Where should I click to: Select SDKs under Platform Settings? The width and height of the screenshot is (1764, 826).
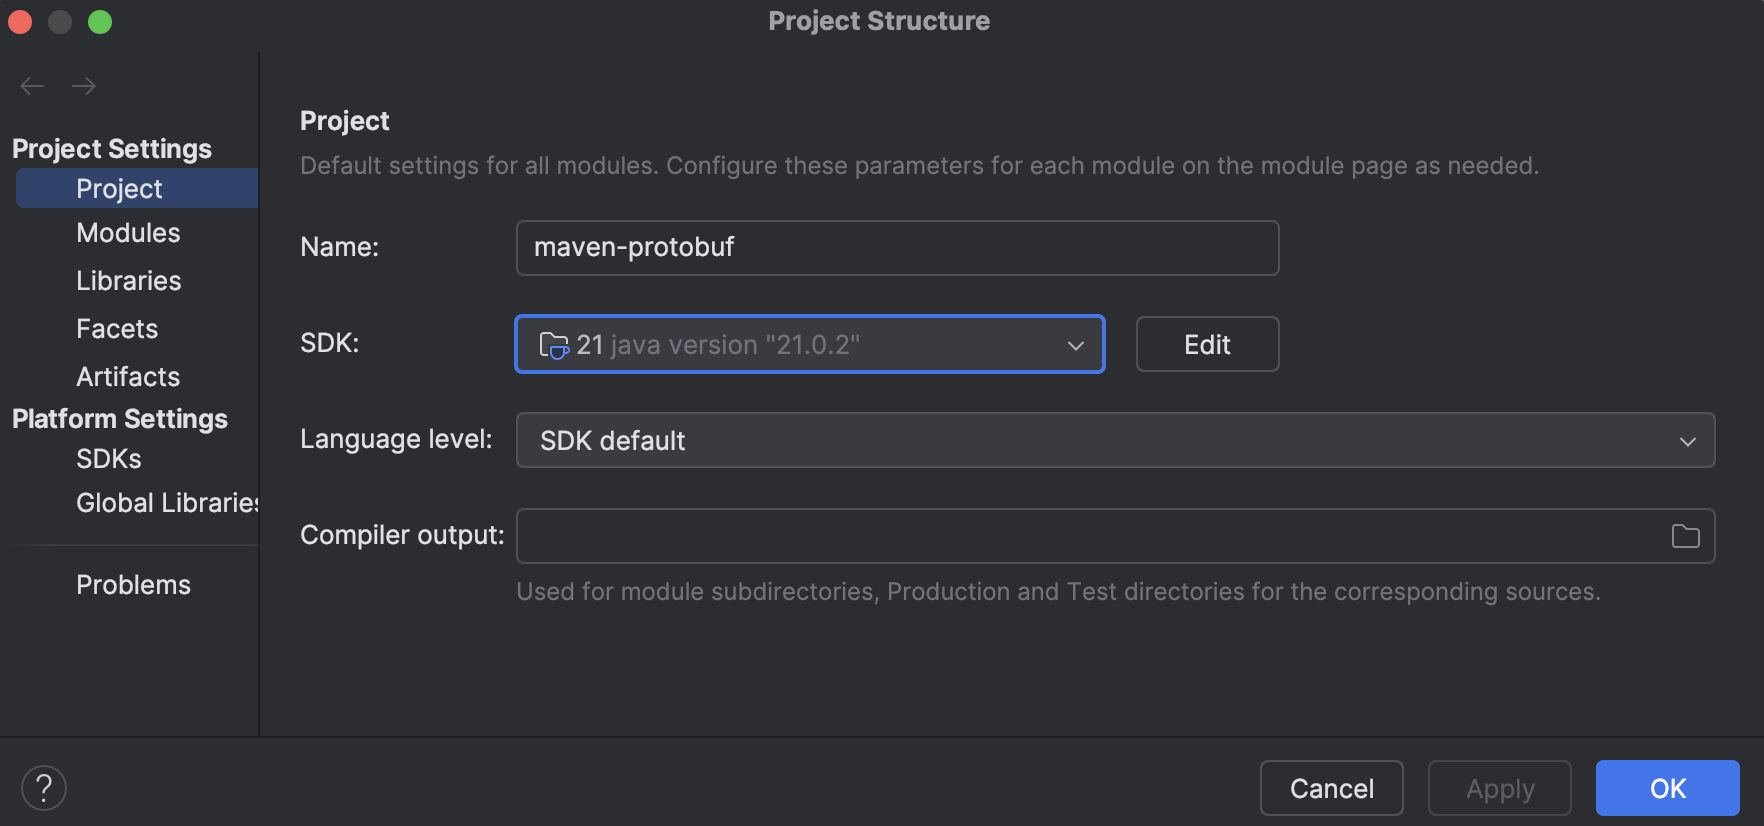pyautogui.click(x=108, y=458)
